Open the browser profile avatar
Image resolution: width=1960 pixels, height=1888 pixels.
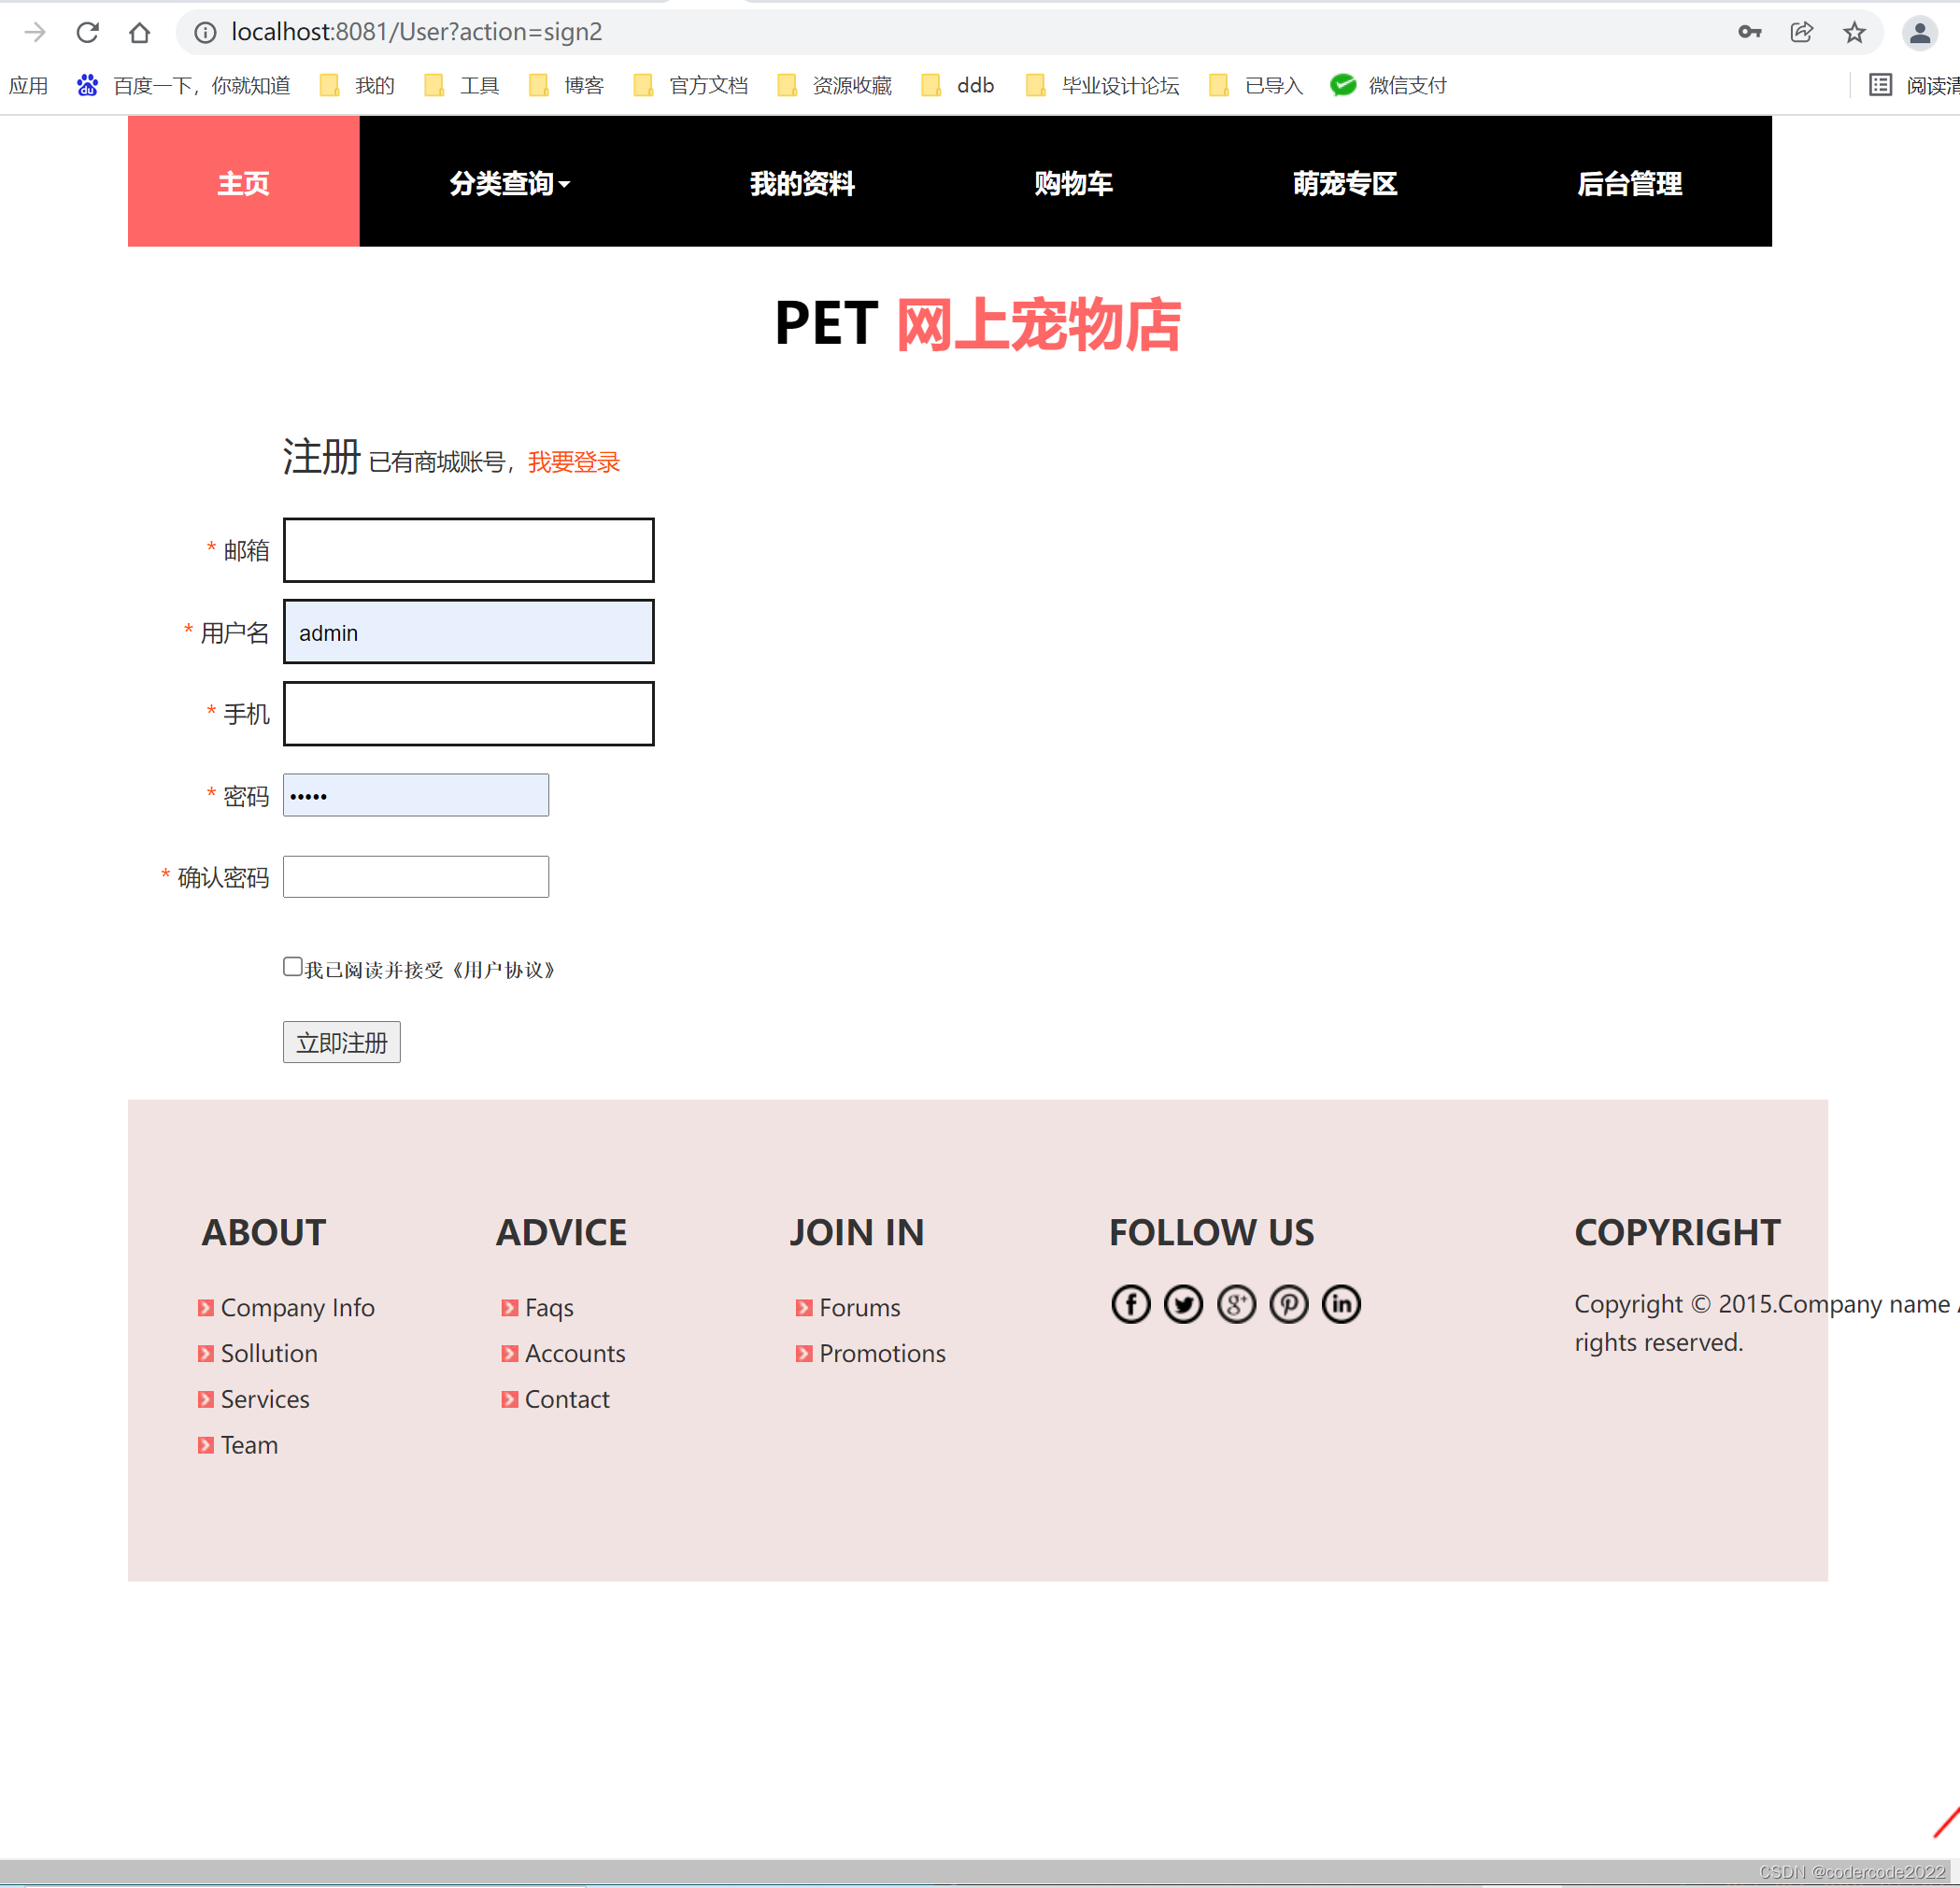tap(1919, 32)
